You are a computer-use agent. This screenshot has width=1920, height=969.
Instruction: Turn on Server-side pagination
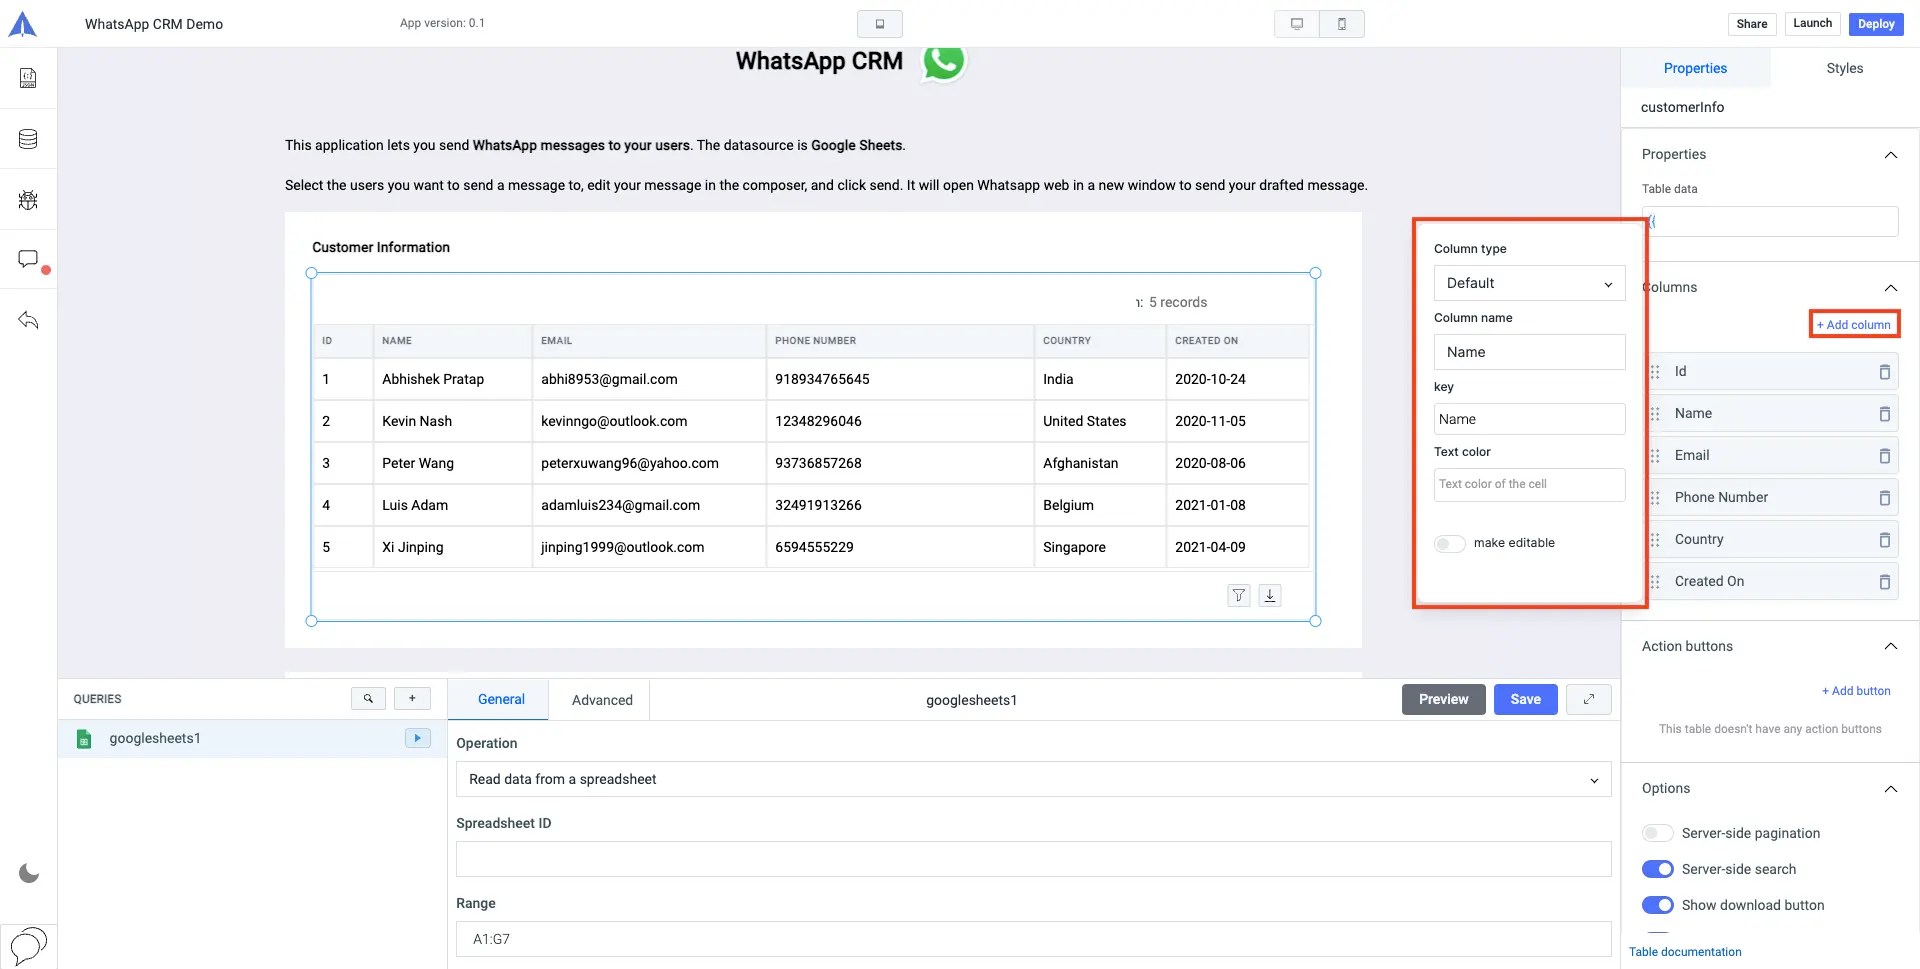click(1657, 832)
